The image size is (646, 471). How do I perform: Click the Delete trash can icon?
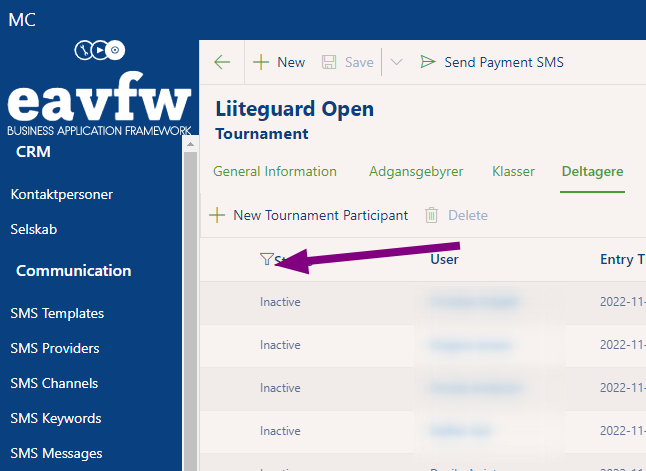[431, 215]
